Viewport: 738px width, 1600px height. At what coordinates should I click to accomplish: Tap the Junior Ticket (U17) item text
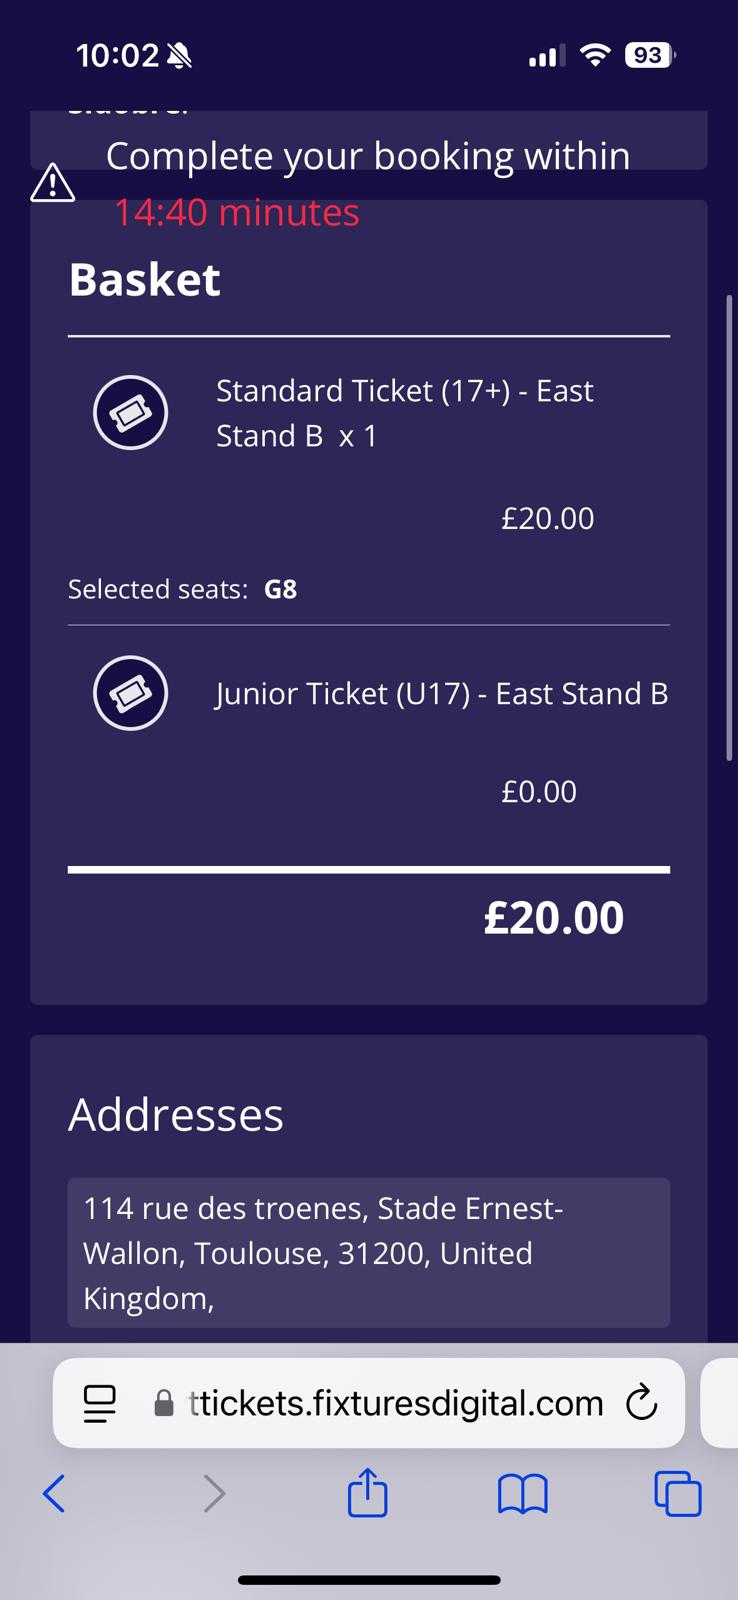(441, 694)
